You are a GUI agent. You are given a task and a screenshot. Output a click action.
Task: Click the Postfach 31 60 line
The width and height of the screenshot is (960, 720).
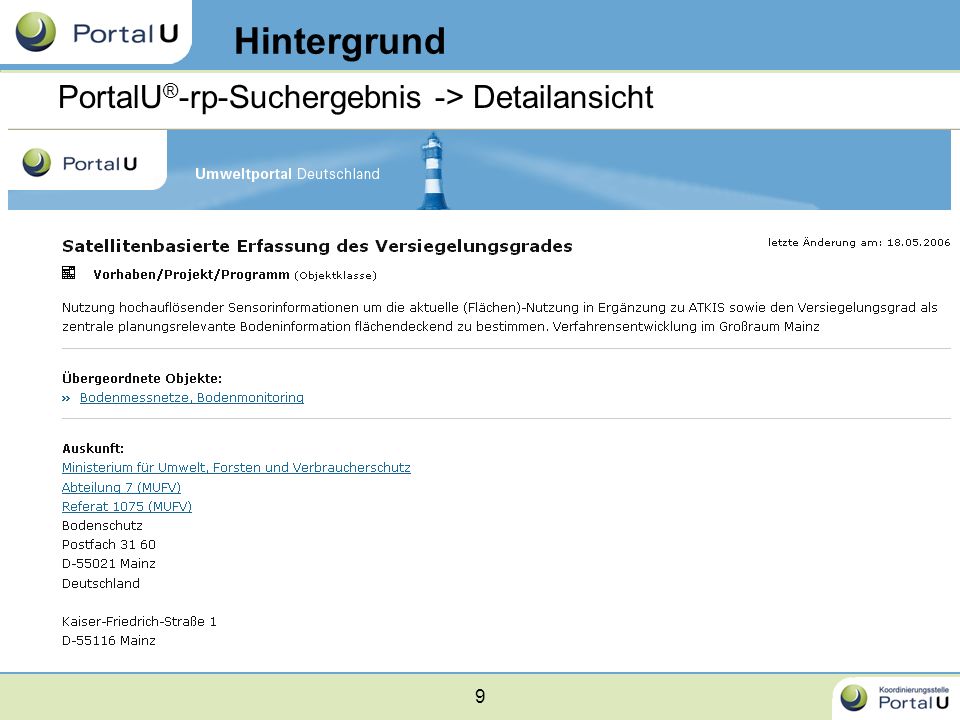click(109, 545)
